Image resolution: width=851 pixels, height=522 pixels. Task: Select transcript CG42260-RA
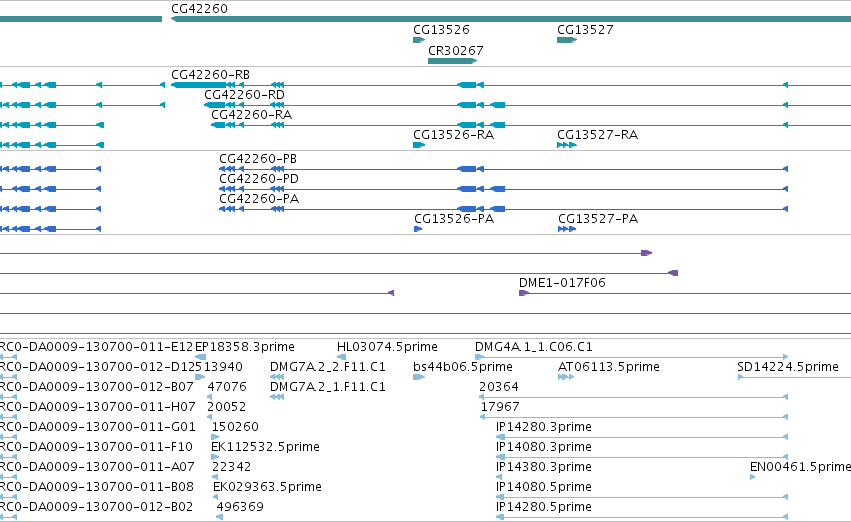251,115
